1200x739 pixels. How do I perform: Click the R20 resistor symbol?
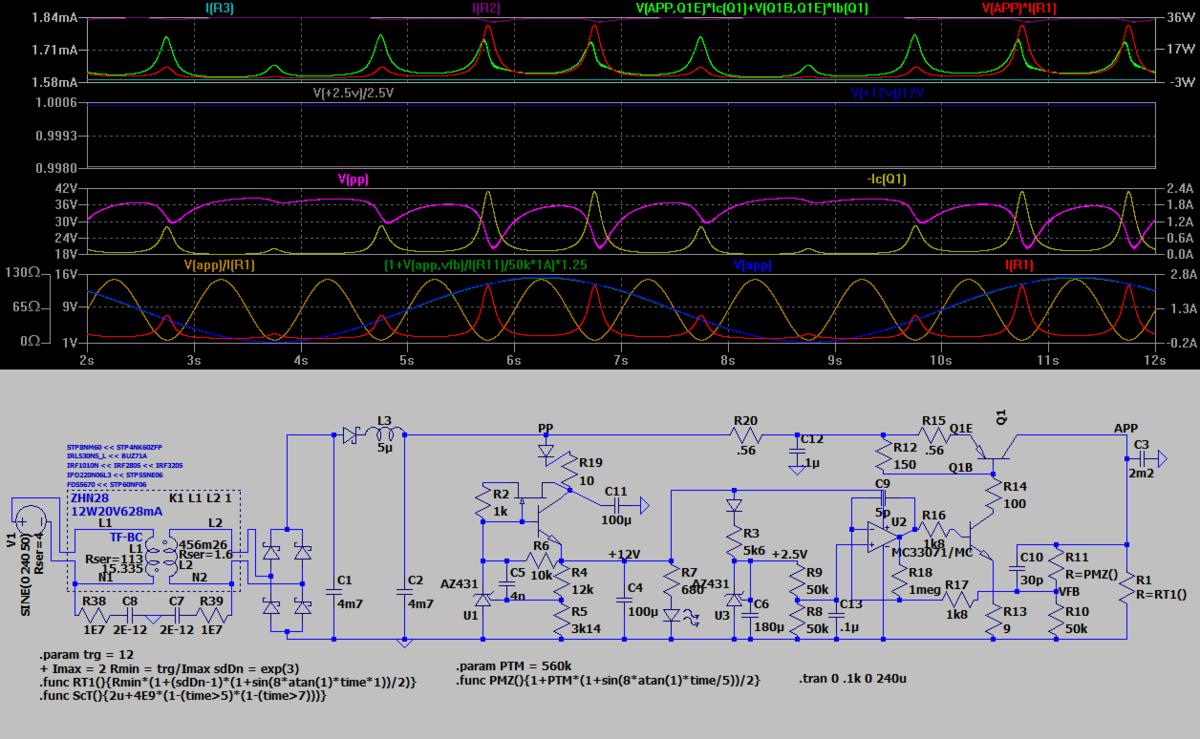pyautogui.click(x=744, y=435)
